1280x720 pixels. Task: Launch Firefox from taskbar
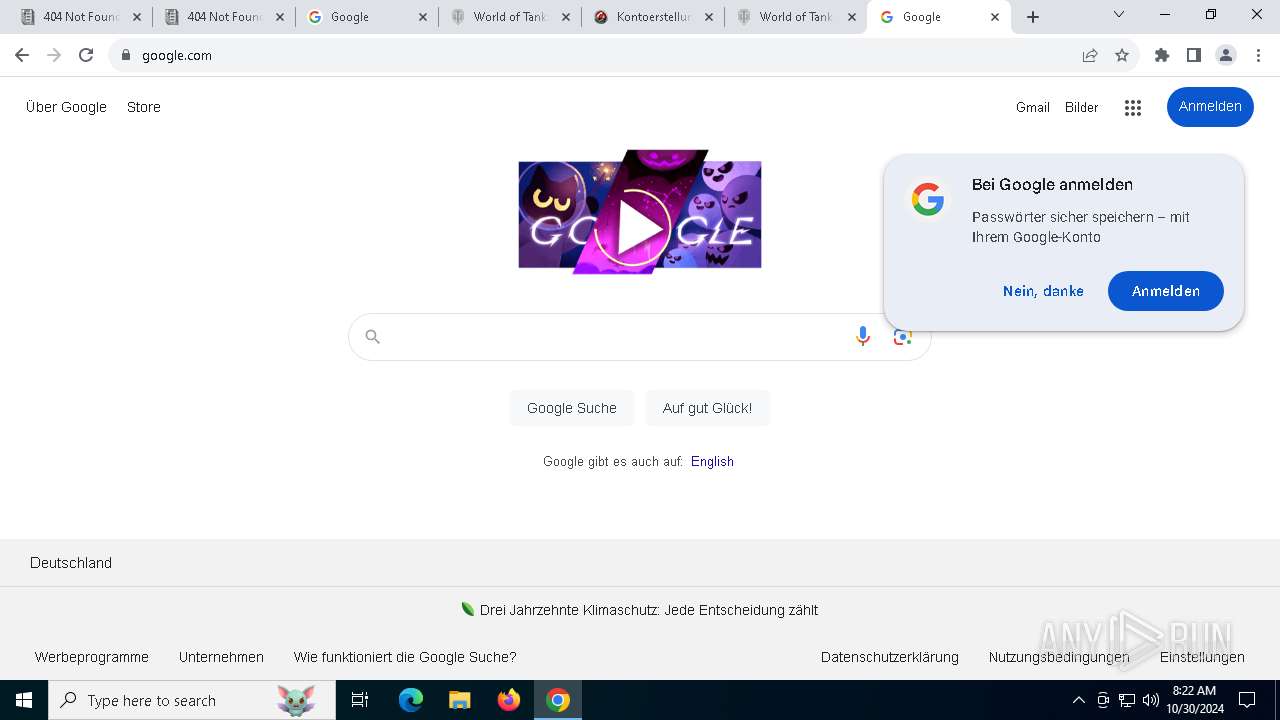click(509, 700)
